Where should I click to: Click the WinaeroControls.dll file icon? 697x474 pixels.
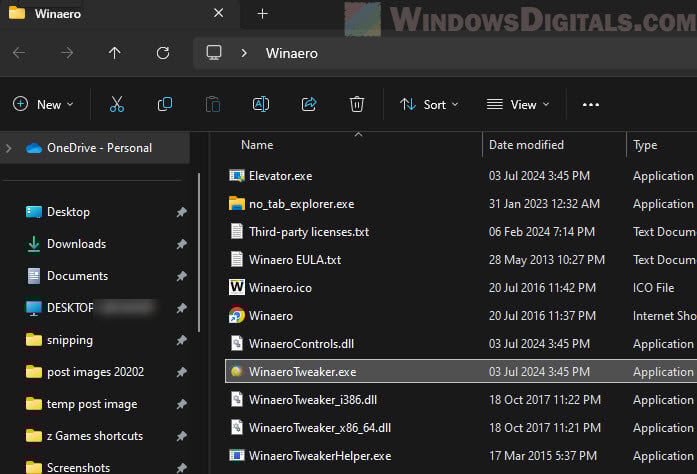point(236,343)
